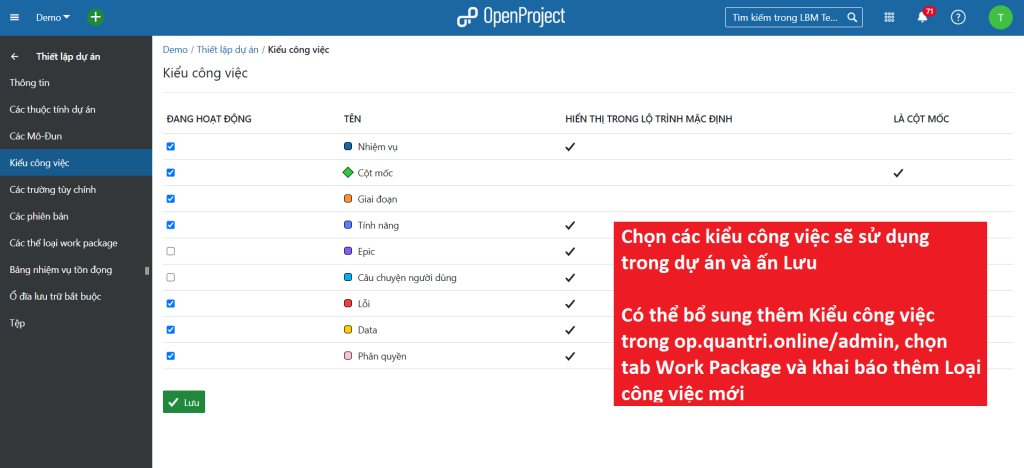Select Các phiên bản in sidebar

point(39,216)
